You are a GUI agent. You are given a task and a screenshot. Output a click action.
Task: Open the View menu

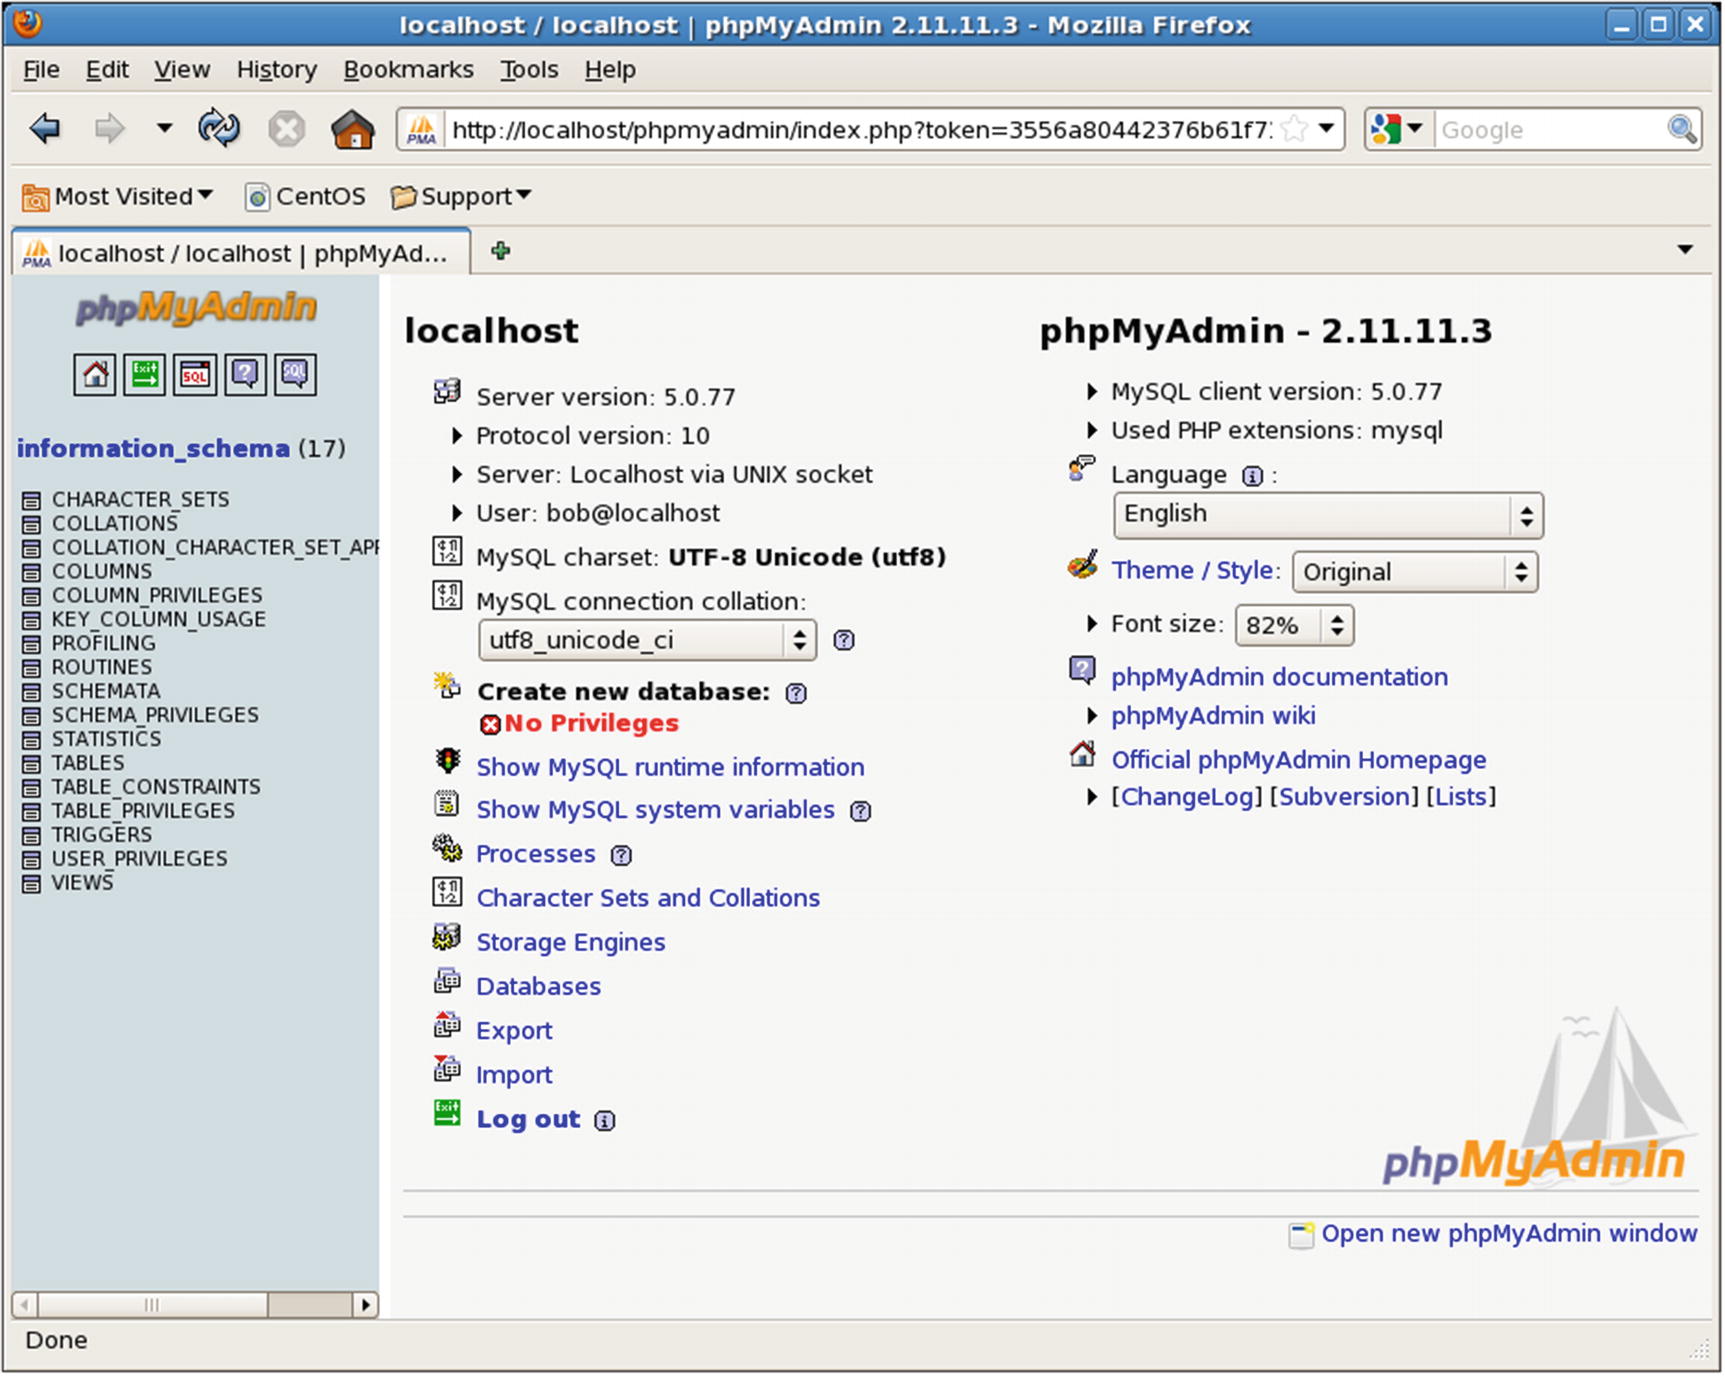pyautogui.click(x=182, y=70)
